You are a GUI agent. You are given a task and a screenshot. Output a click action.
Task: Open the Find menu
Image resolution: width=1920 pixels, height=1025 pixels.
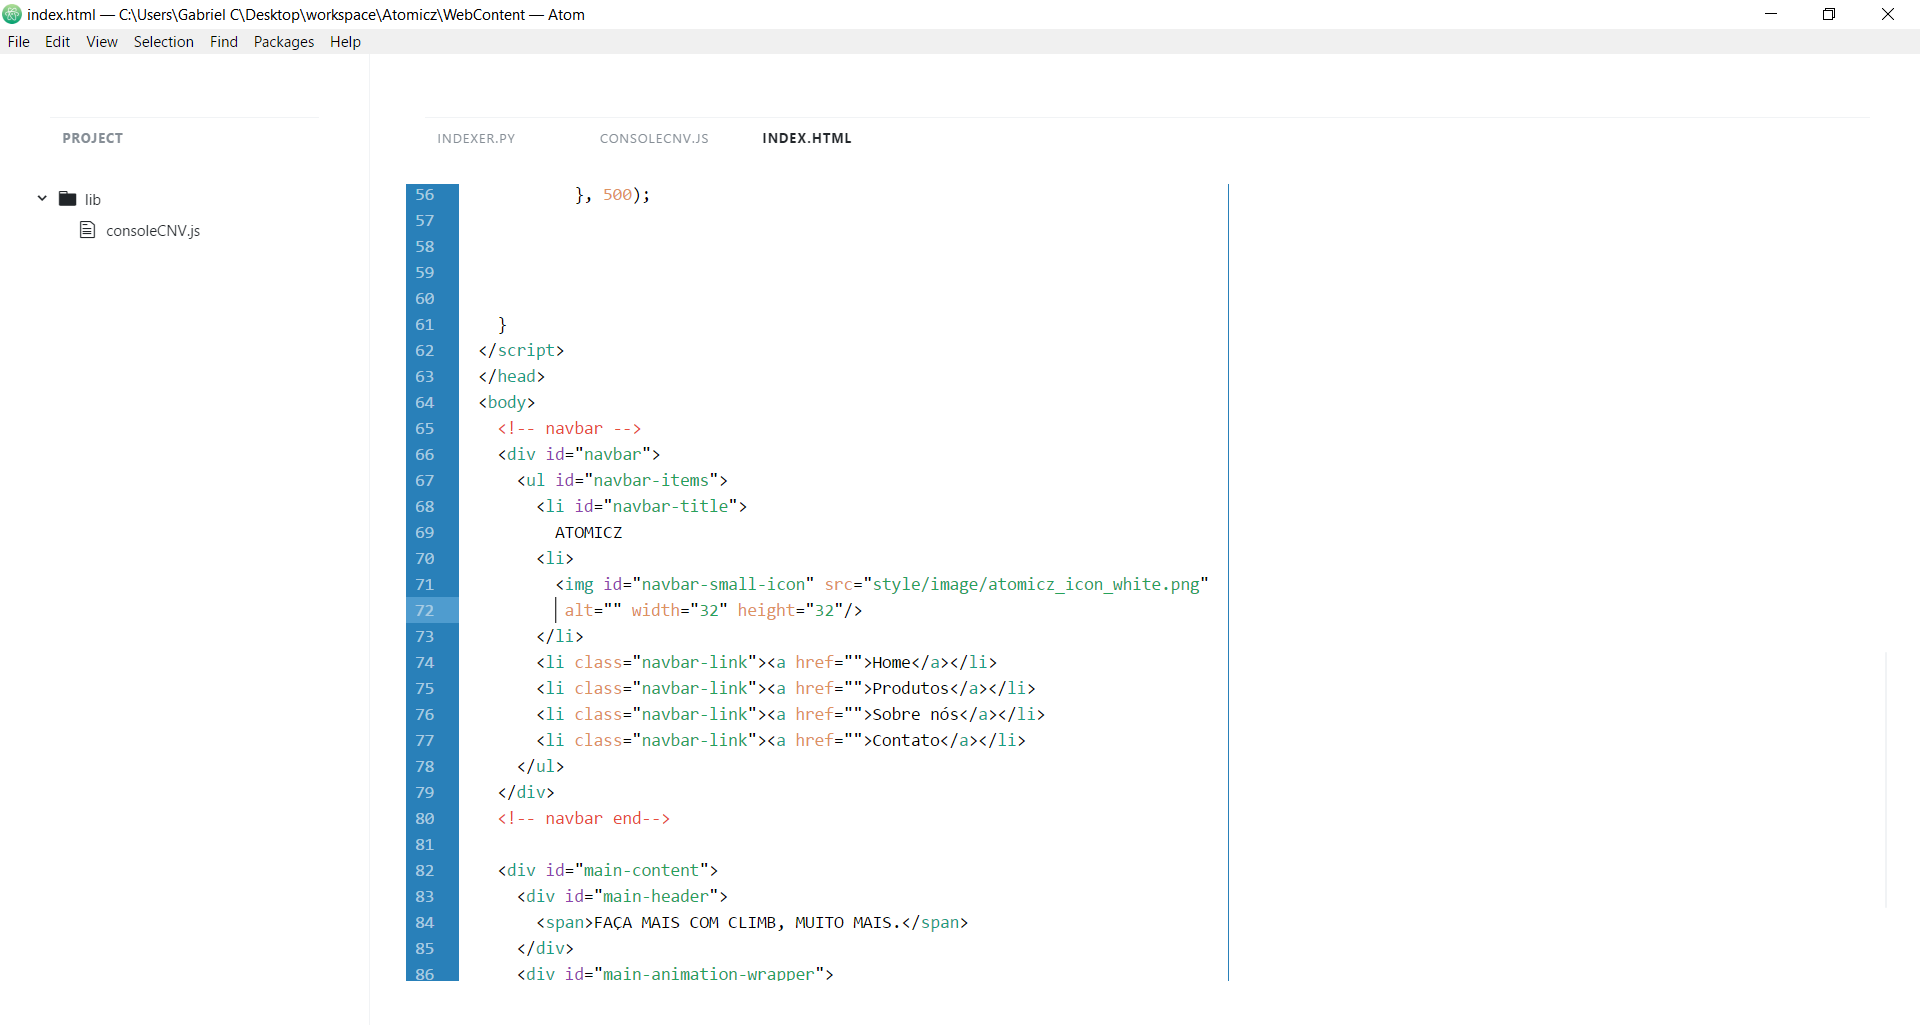pos(224,42)
